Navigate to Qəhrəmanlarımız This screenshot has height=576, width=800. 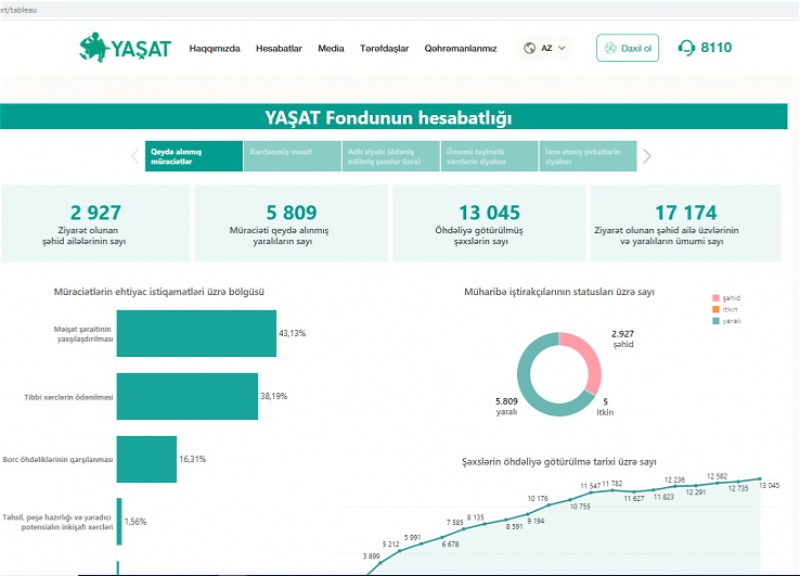coord(461,48)
